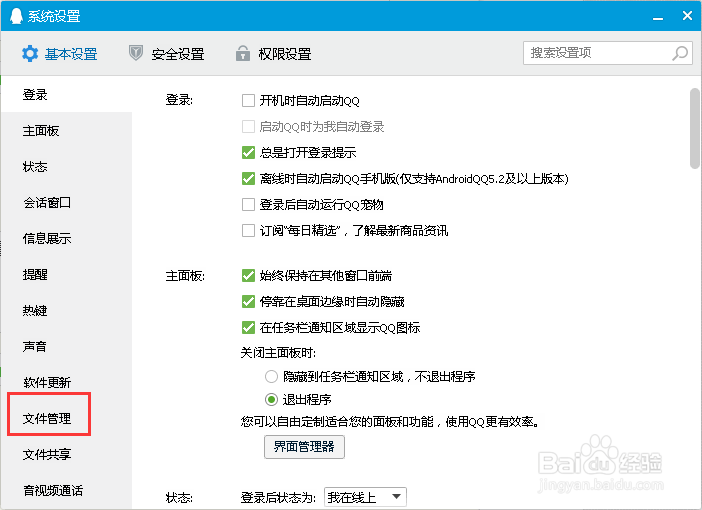Check 订阅"每日精选" option
702x510 pixels.
coord(248,231)
